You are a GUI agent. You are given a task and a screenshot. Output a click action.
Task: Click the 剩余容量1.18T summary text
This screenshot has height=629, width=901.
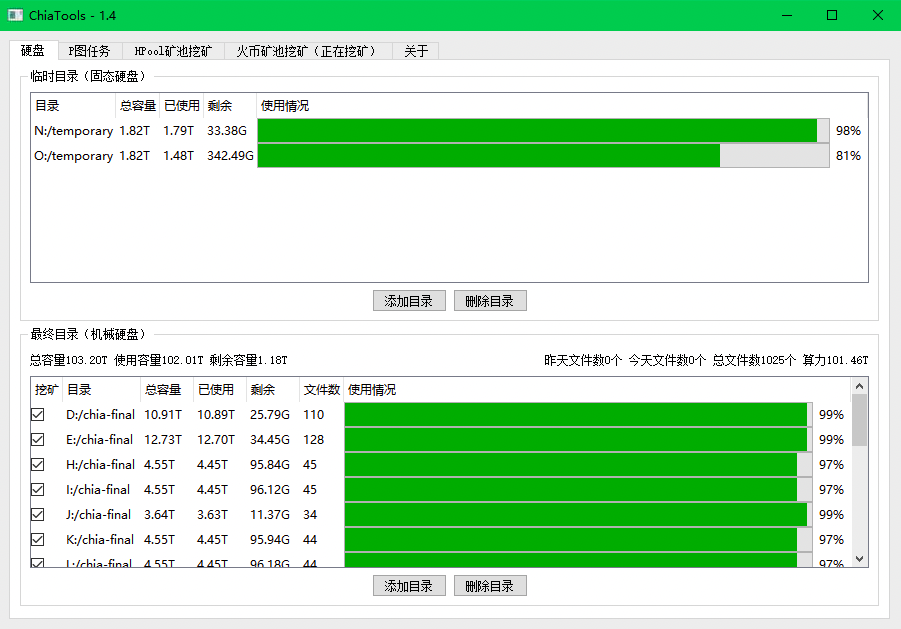click(x=248, y=360)
